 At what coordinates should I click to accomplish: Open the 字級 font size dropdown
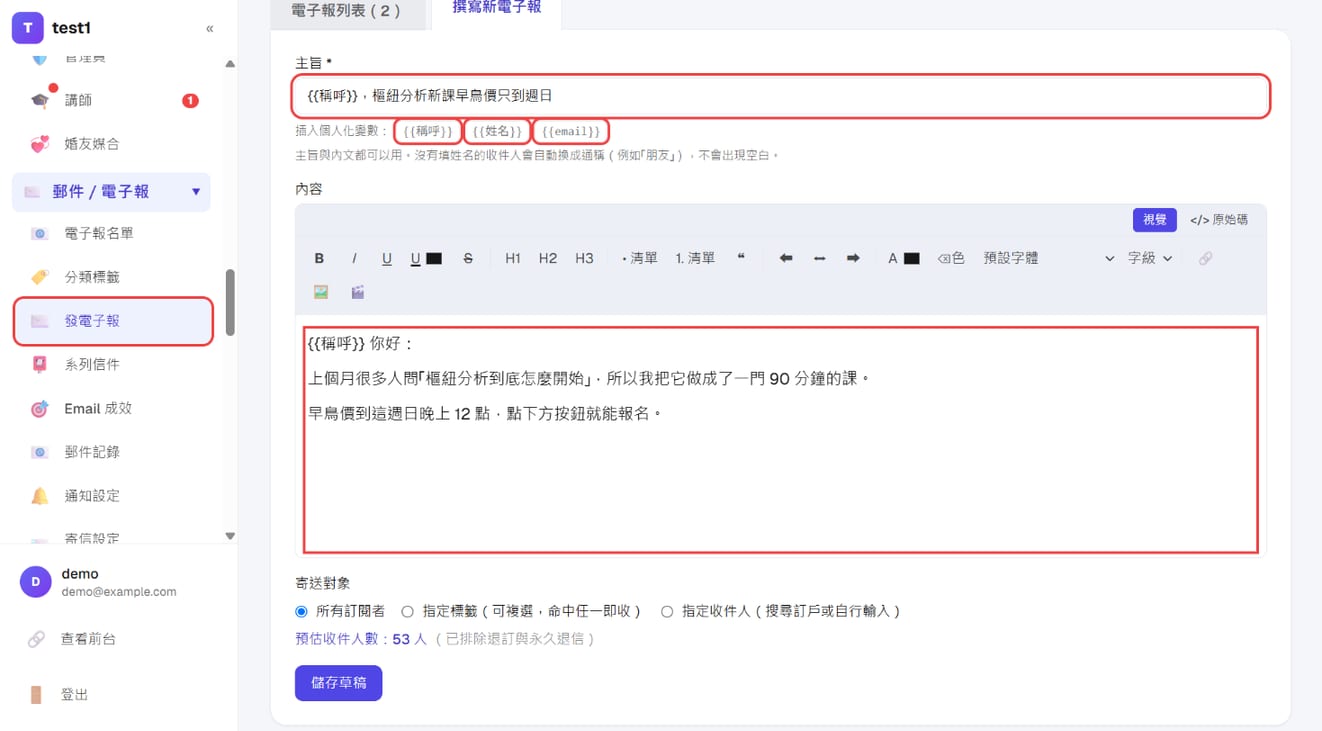[x=1150, y=258]
